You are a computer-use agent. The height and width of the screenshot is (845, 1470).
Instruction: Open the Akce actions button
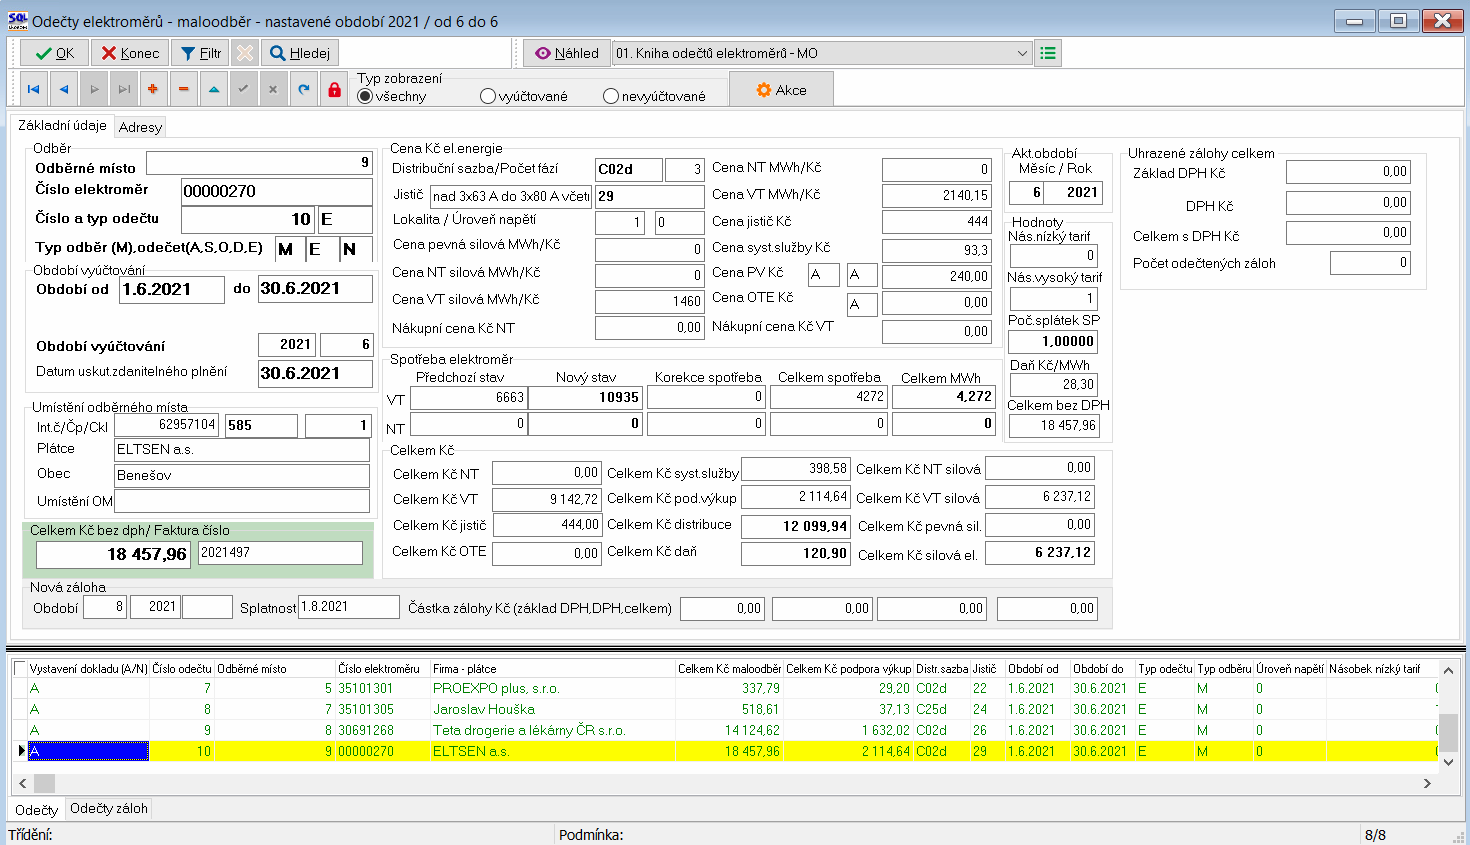[x=781, y=90]
